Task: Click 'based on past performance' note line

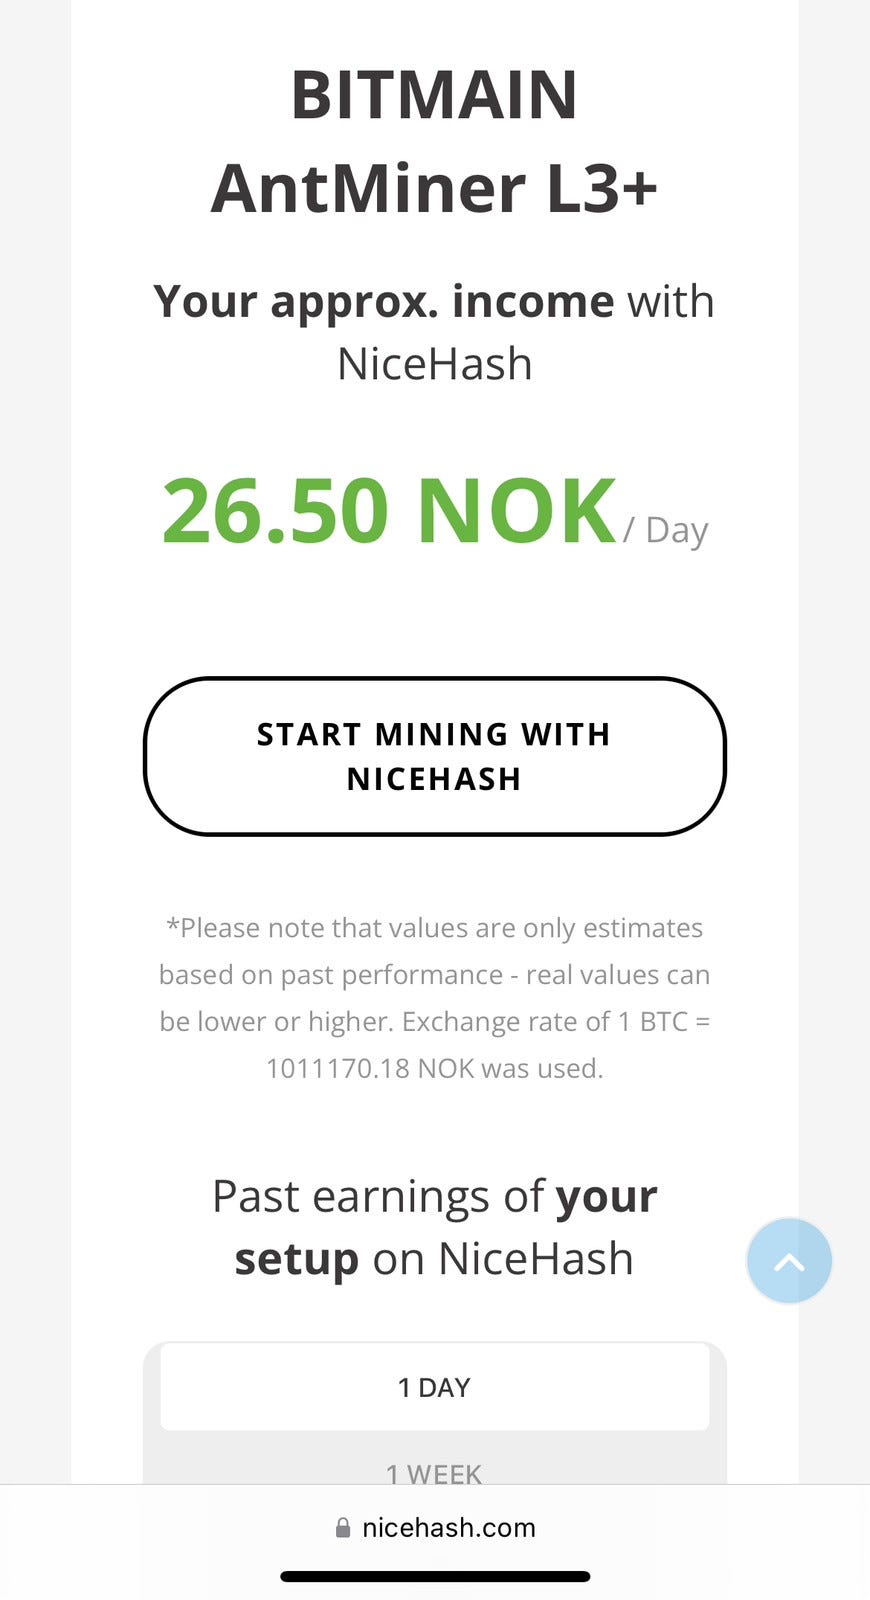Action: (331, 975)
